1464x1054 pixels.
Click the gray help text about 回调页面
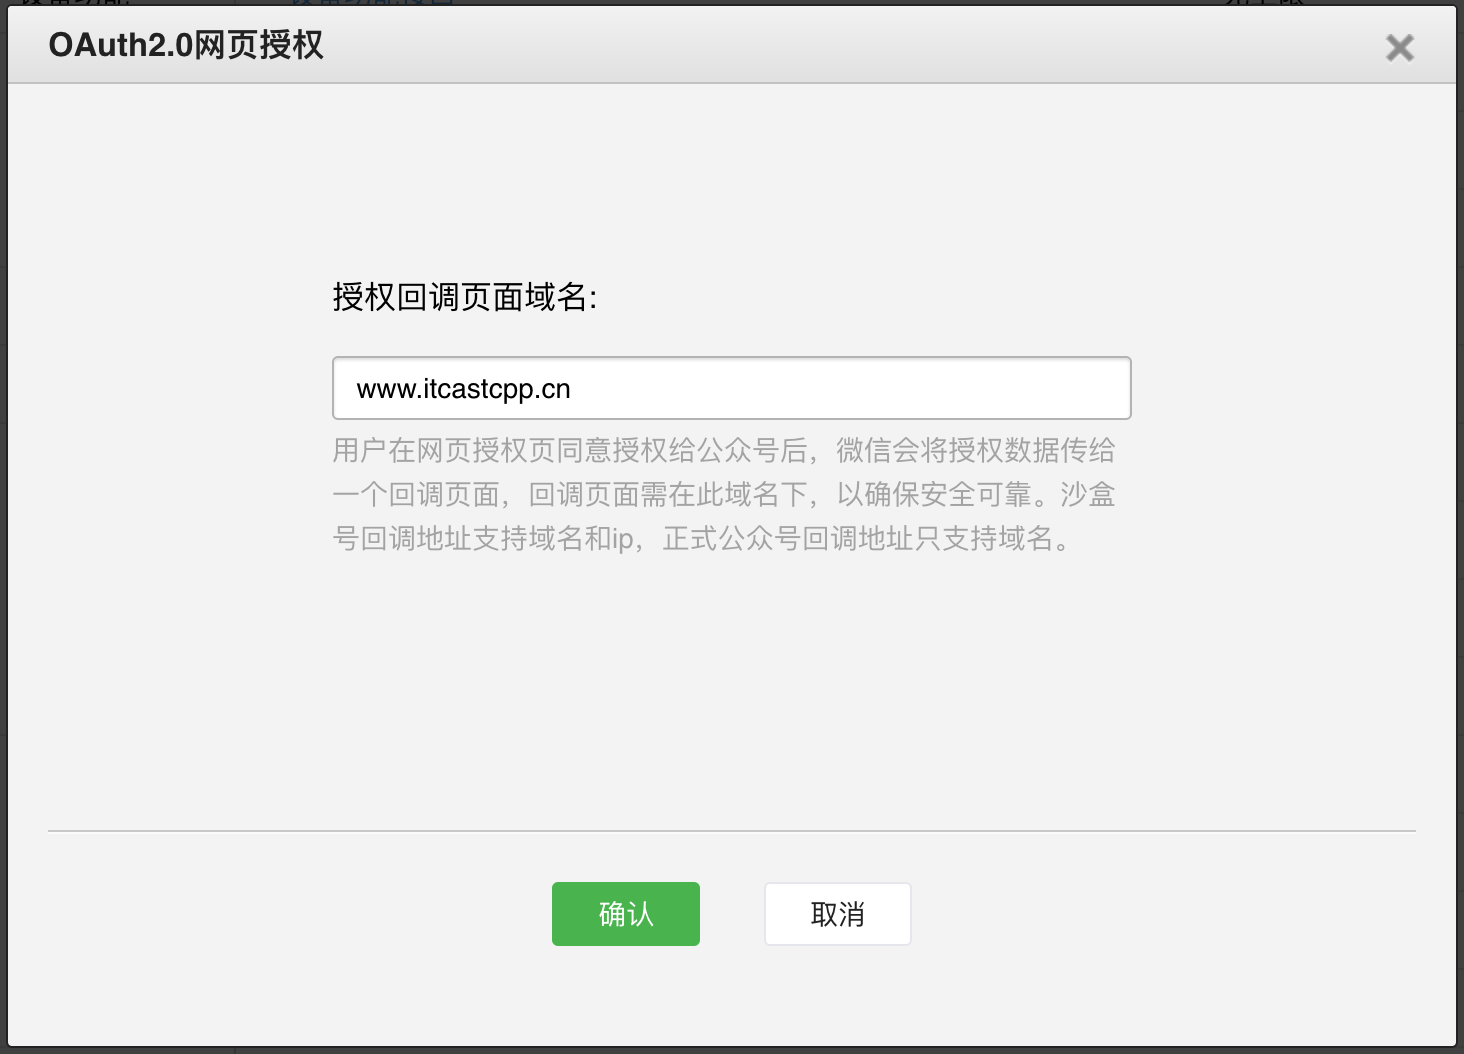(725, 495)
